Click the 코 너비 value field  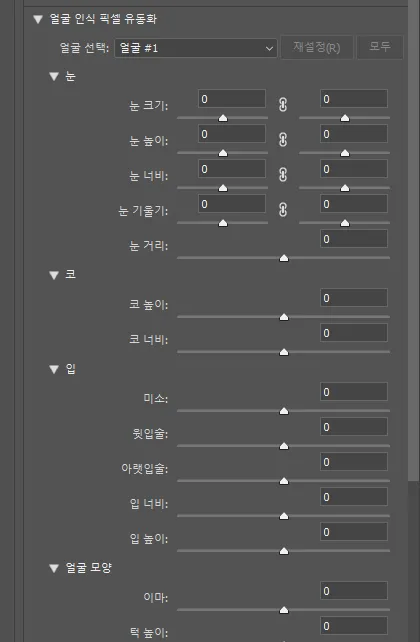point(354,333)
